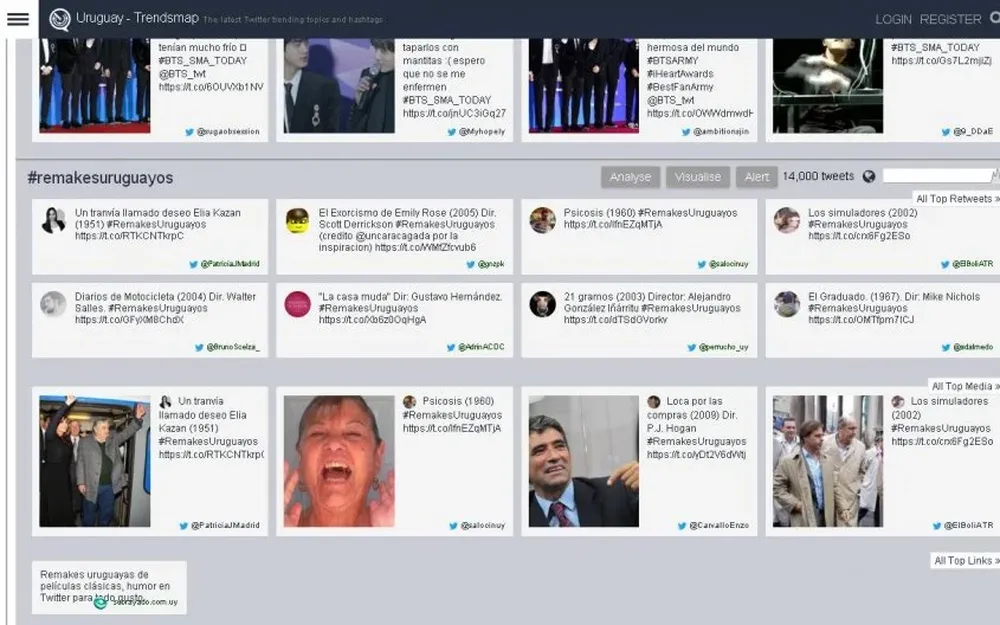The height and width of the screenshot is (625, 1000).
Task: Click Twitter bird icon next to @CarvalloEnzo
Action: [682, 525]
